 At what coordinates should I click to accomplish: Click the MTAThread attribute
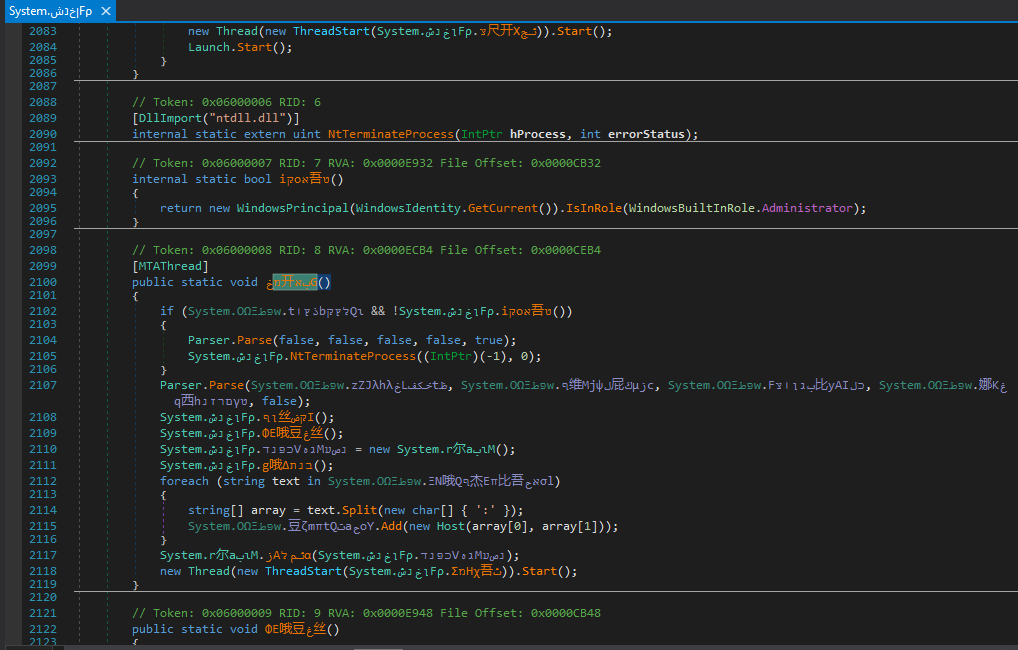171,266
